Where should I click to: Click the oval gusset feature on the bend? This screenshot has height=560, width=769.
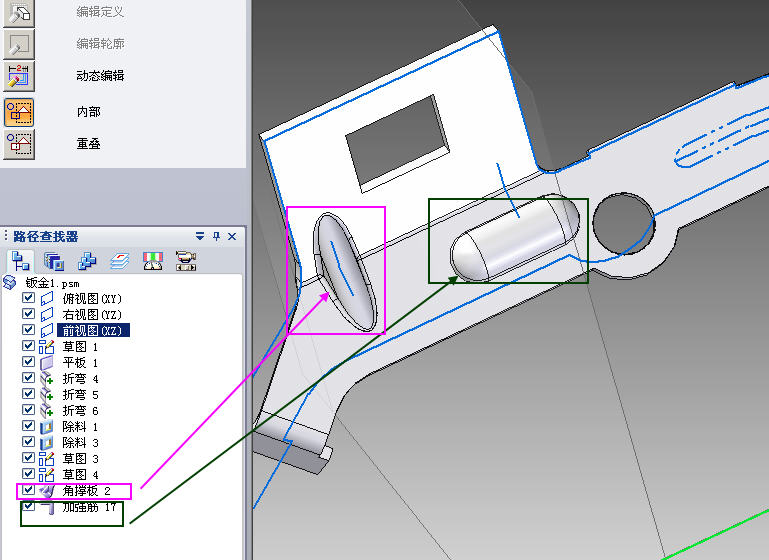tap(345, 271)
